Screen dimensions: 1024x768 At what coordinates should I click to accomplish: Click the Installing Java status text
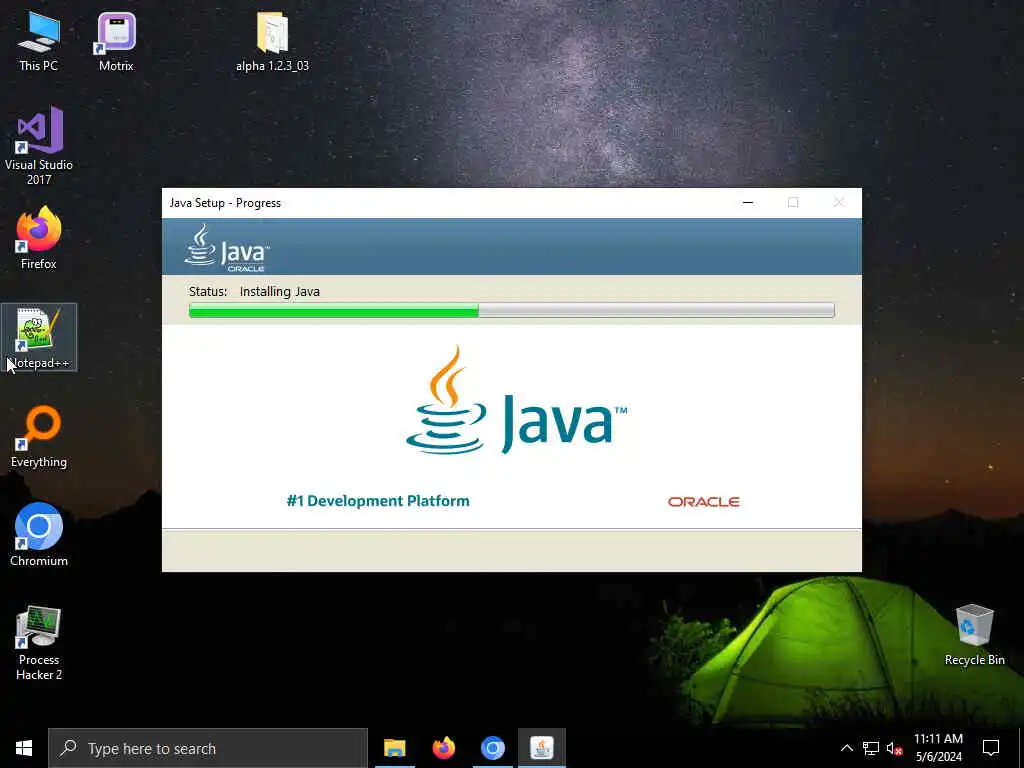coord(280,291)
